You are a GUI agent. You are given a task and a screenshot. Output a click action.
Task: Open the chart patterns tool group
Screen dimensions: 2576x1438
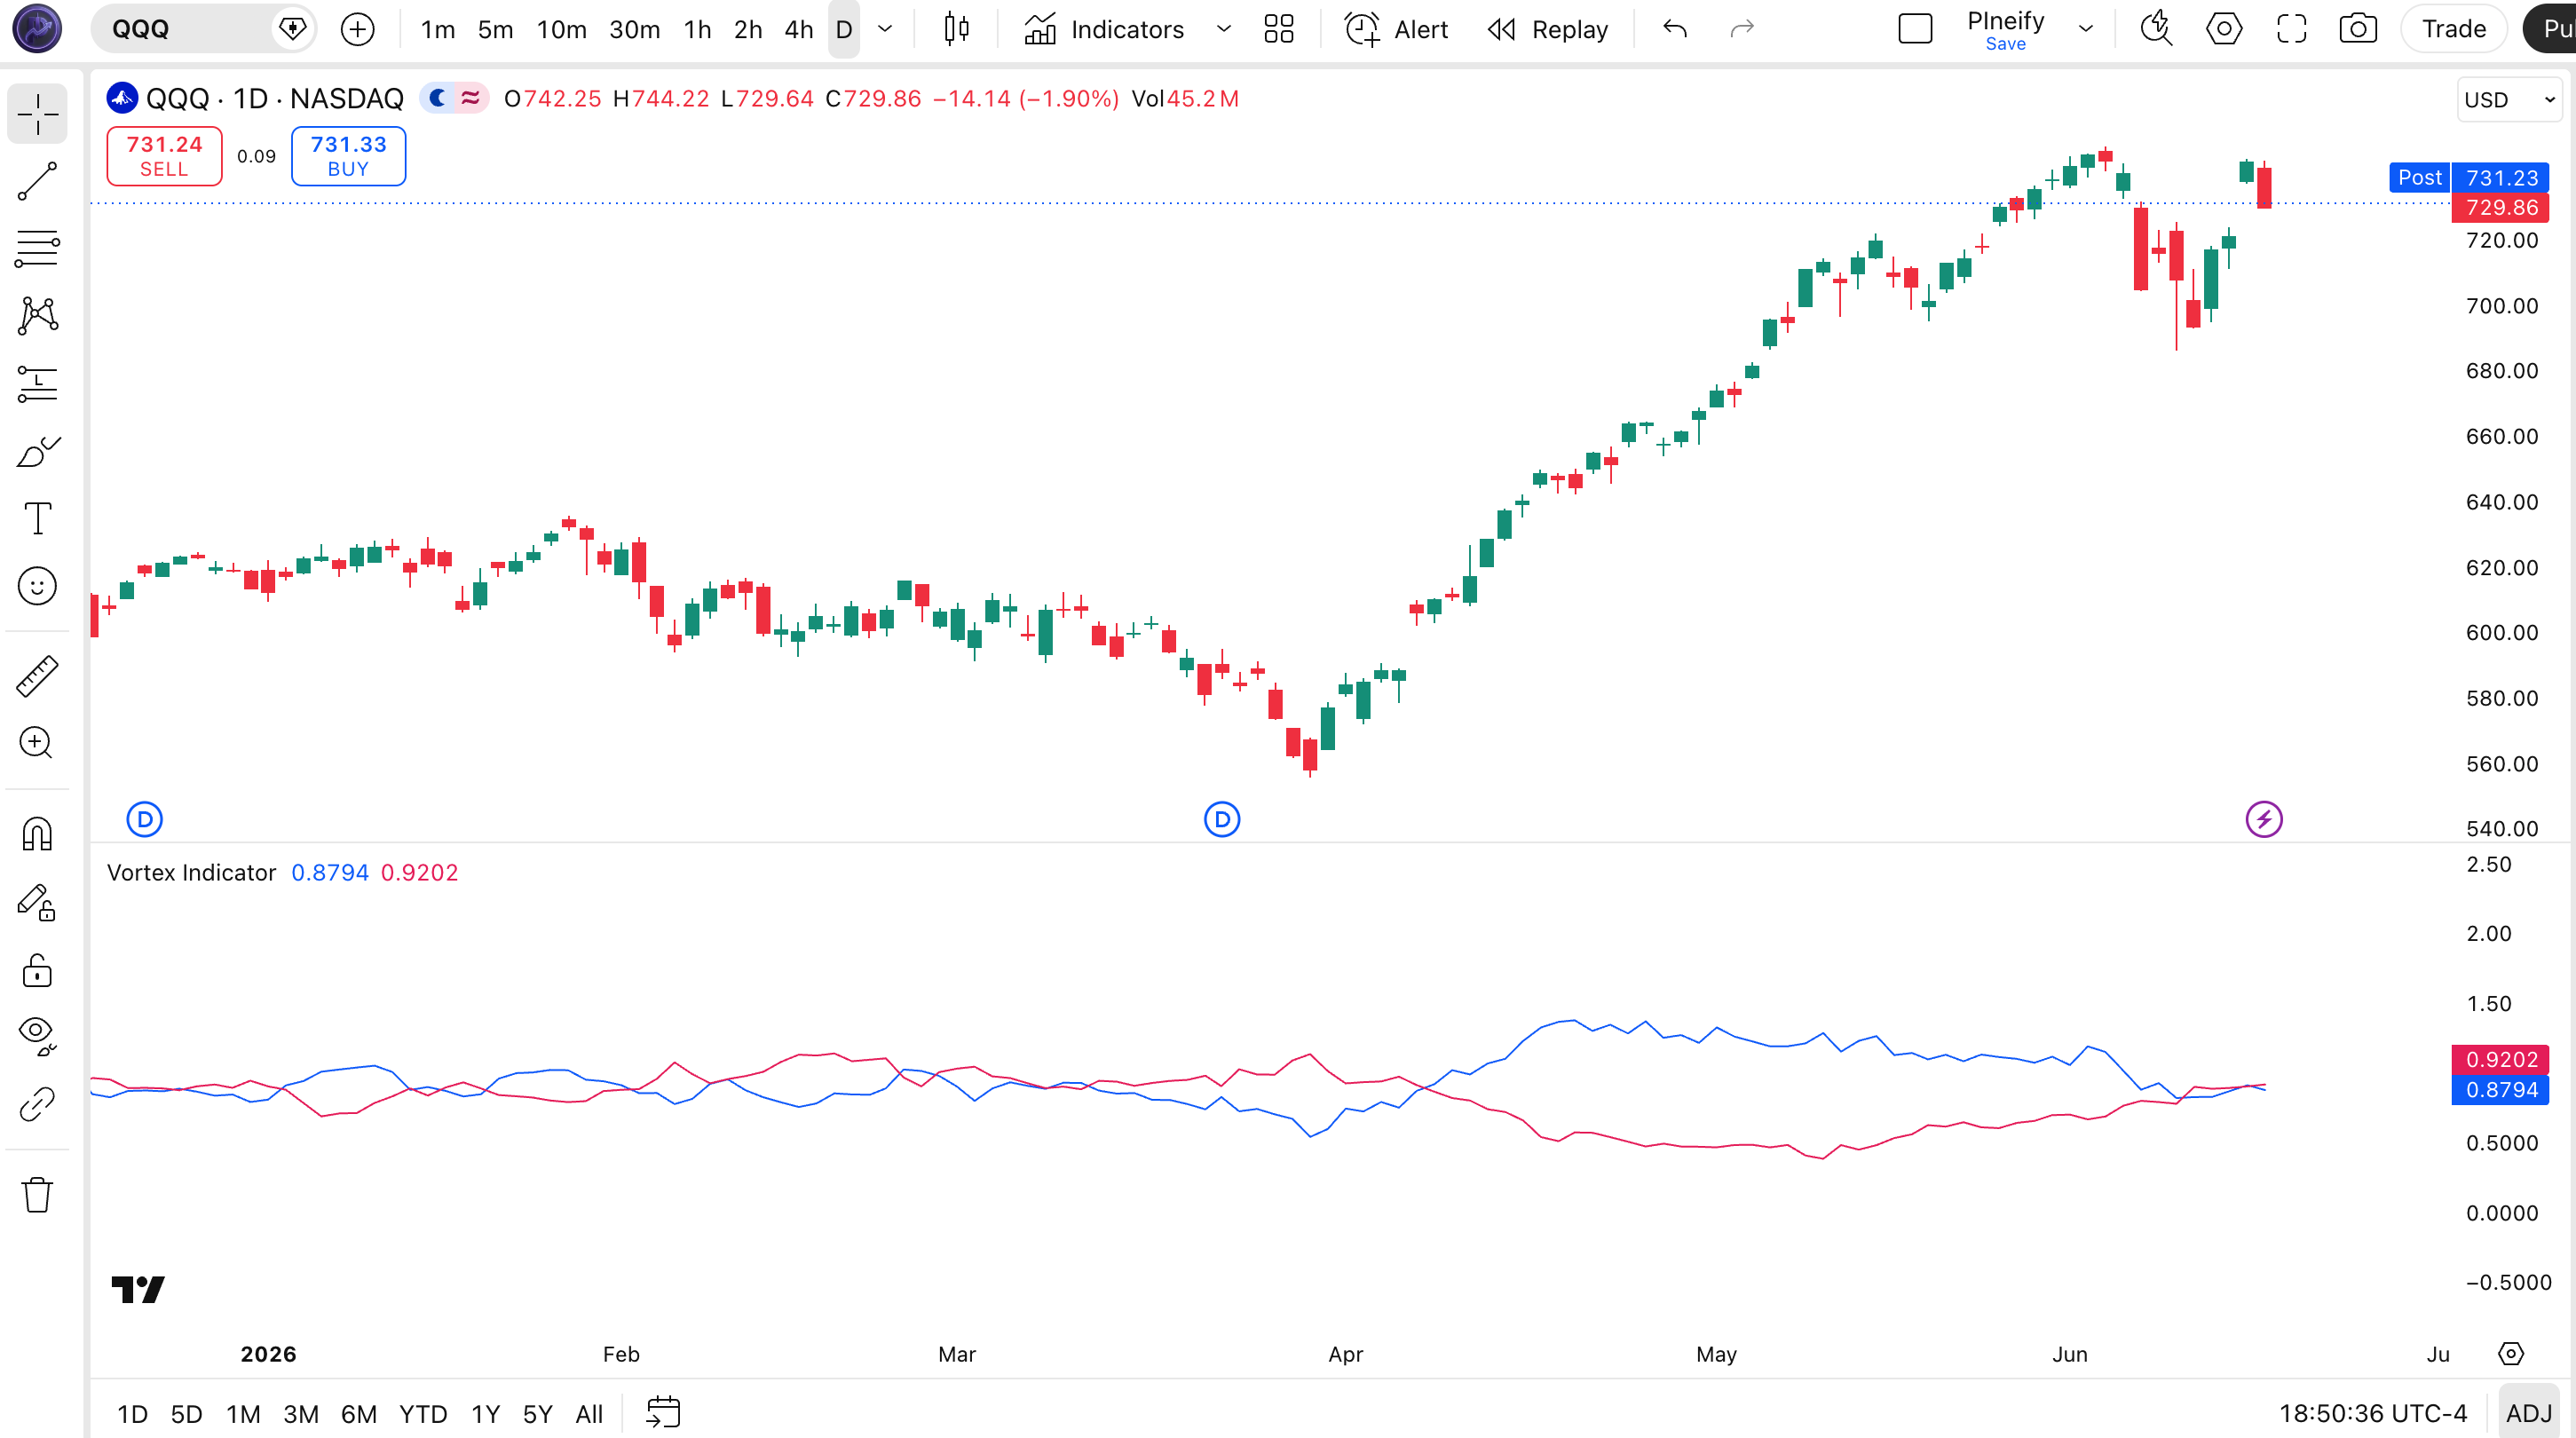(37, 316)
